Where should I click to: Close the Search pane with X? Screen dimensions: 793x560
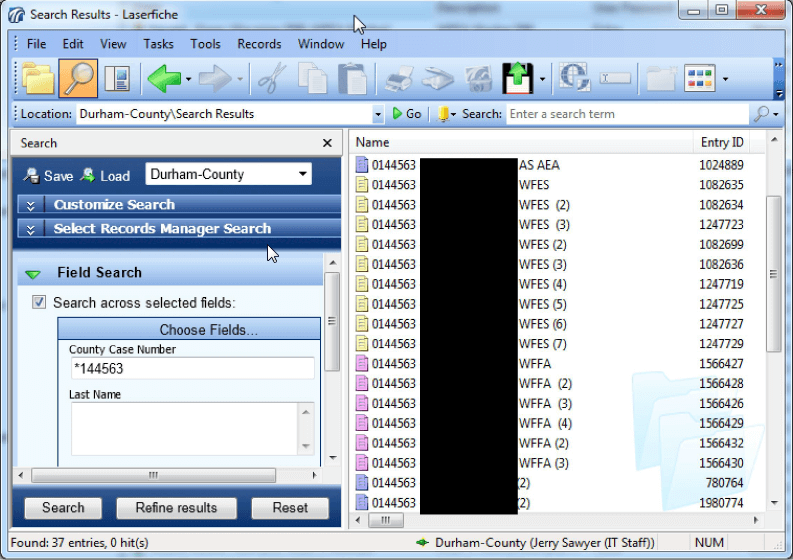pos(327,143)
